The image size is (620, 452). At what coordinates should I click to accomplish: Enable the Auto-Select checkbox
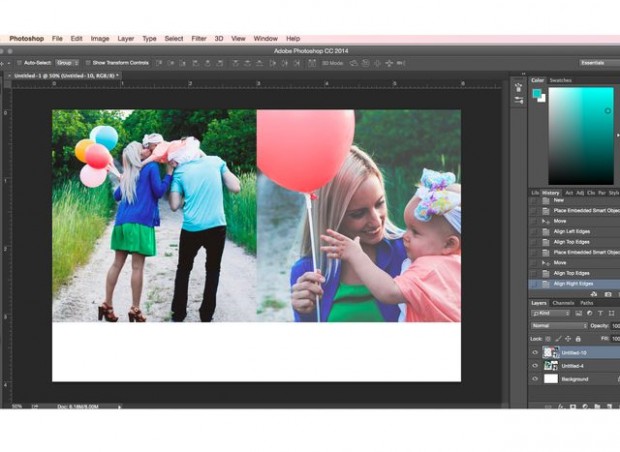[20, 62]
